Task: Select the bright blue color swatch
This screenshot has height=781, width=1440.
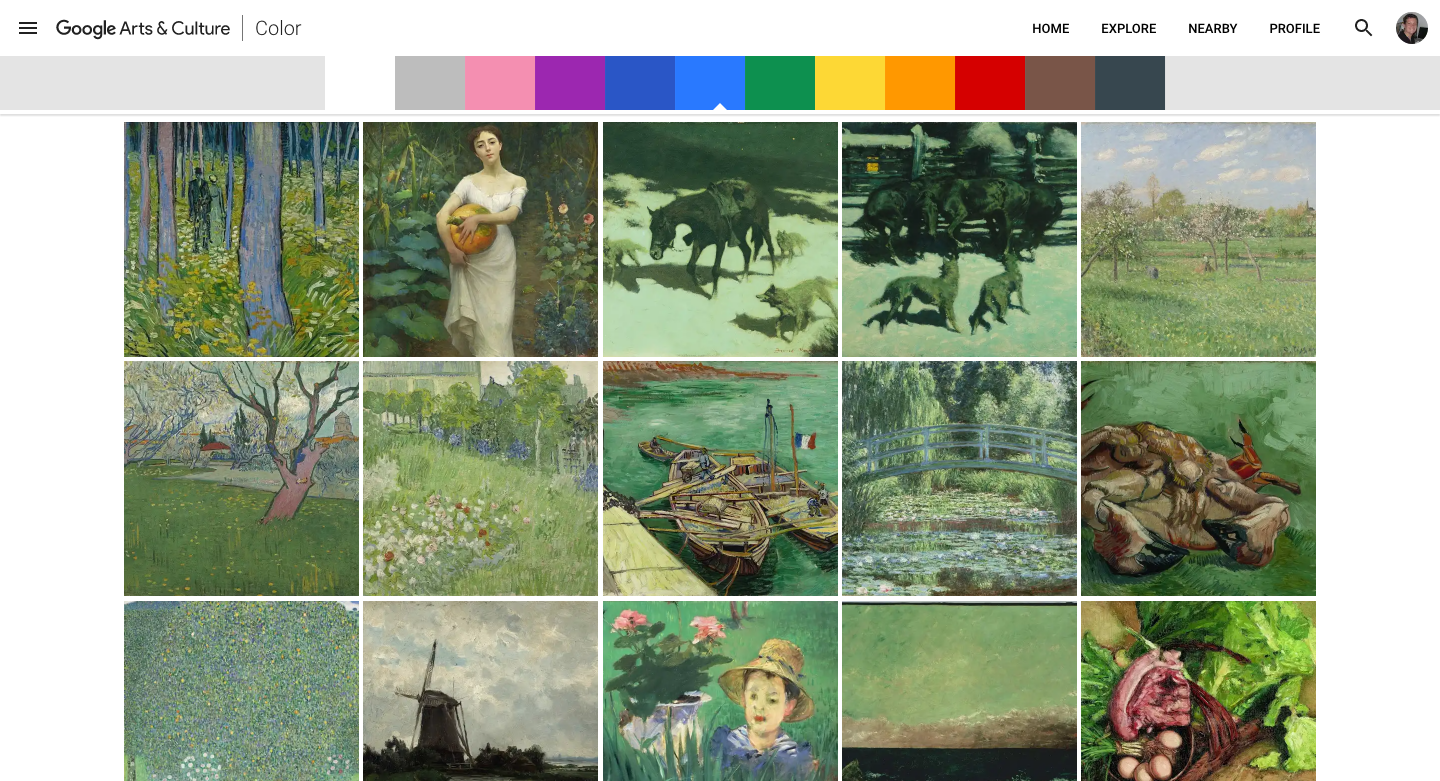Action: pyautogui.click(x=710, y=83)
